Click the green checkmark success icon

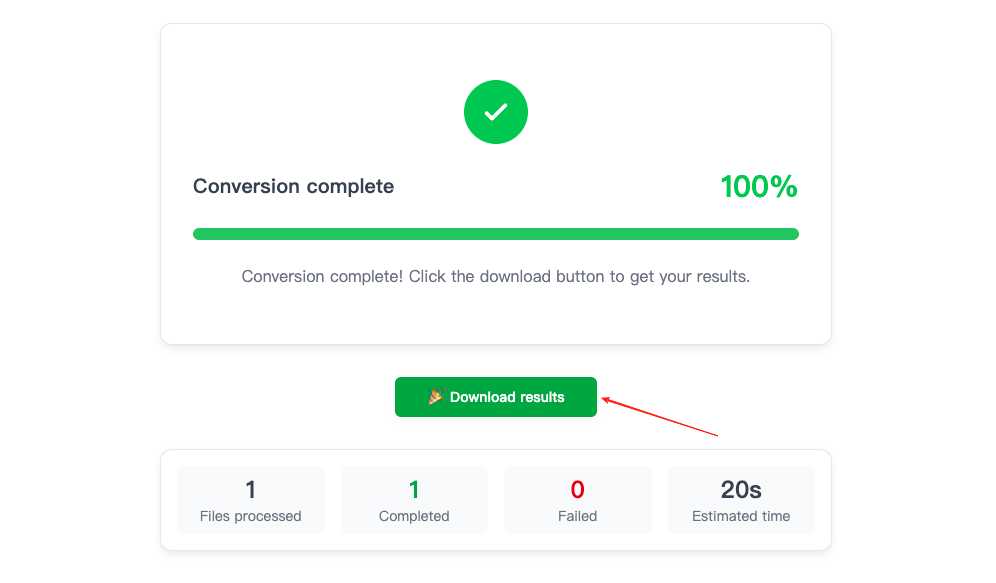pyautogui.click(x=495, y=112)
